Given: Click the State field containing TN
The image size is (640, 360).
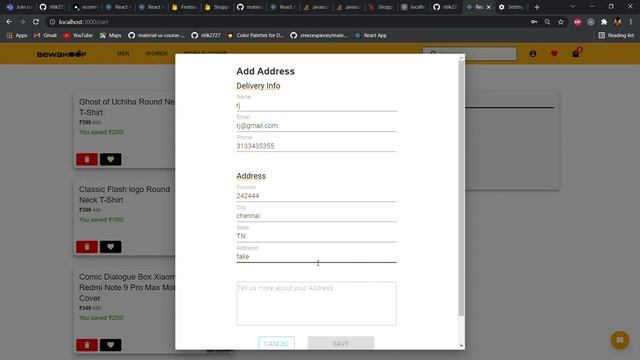Looking at the screenshot, I should click(316, 236).
